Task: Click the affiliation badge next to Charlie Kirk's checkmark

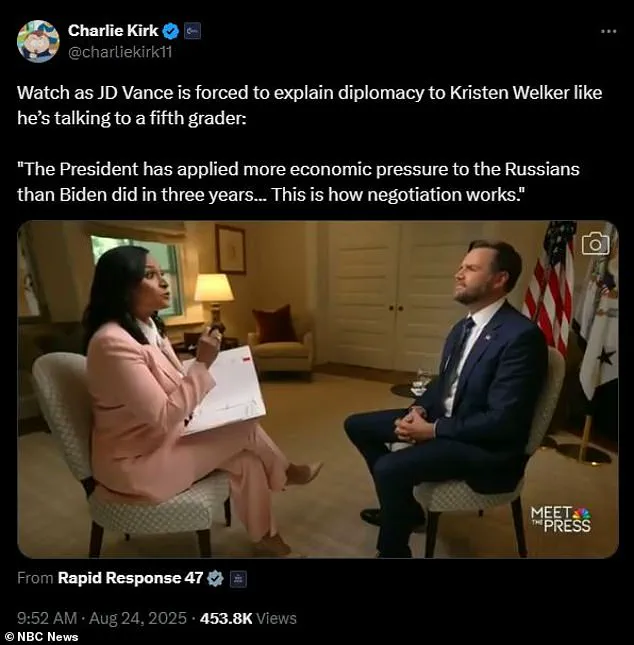Action: pos(192,31)
